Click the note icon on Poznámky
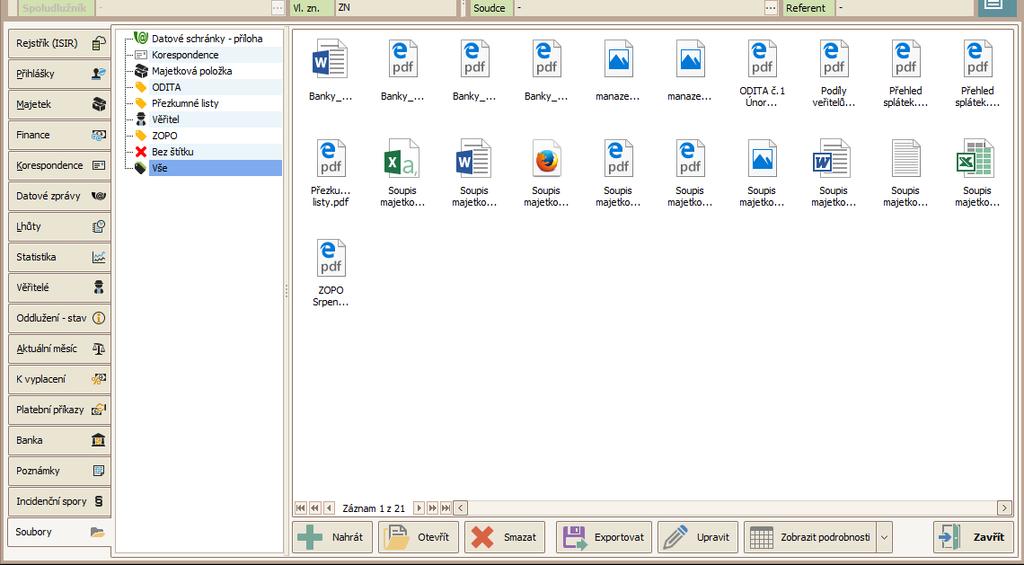 [x=99, y=470]
